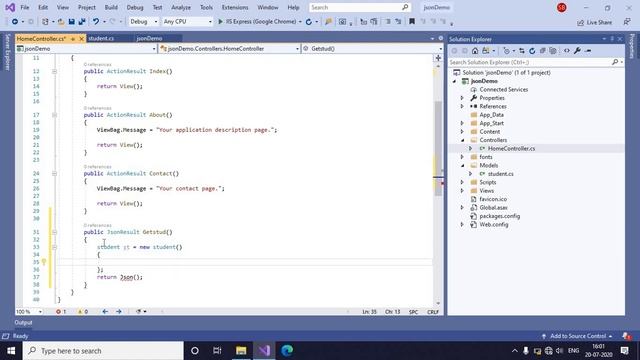Select packages.config in Solution Explorer
This screenshot has width=640, height=360.
500,216
